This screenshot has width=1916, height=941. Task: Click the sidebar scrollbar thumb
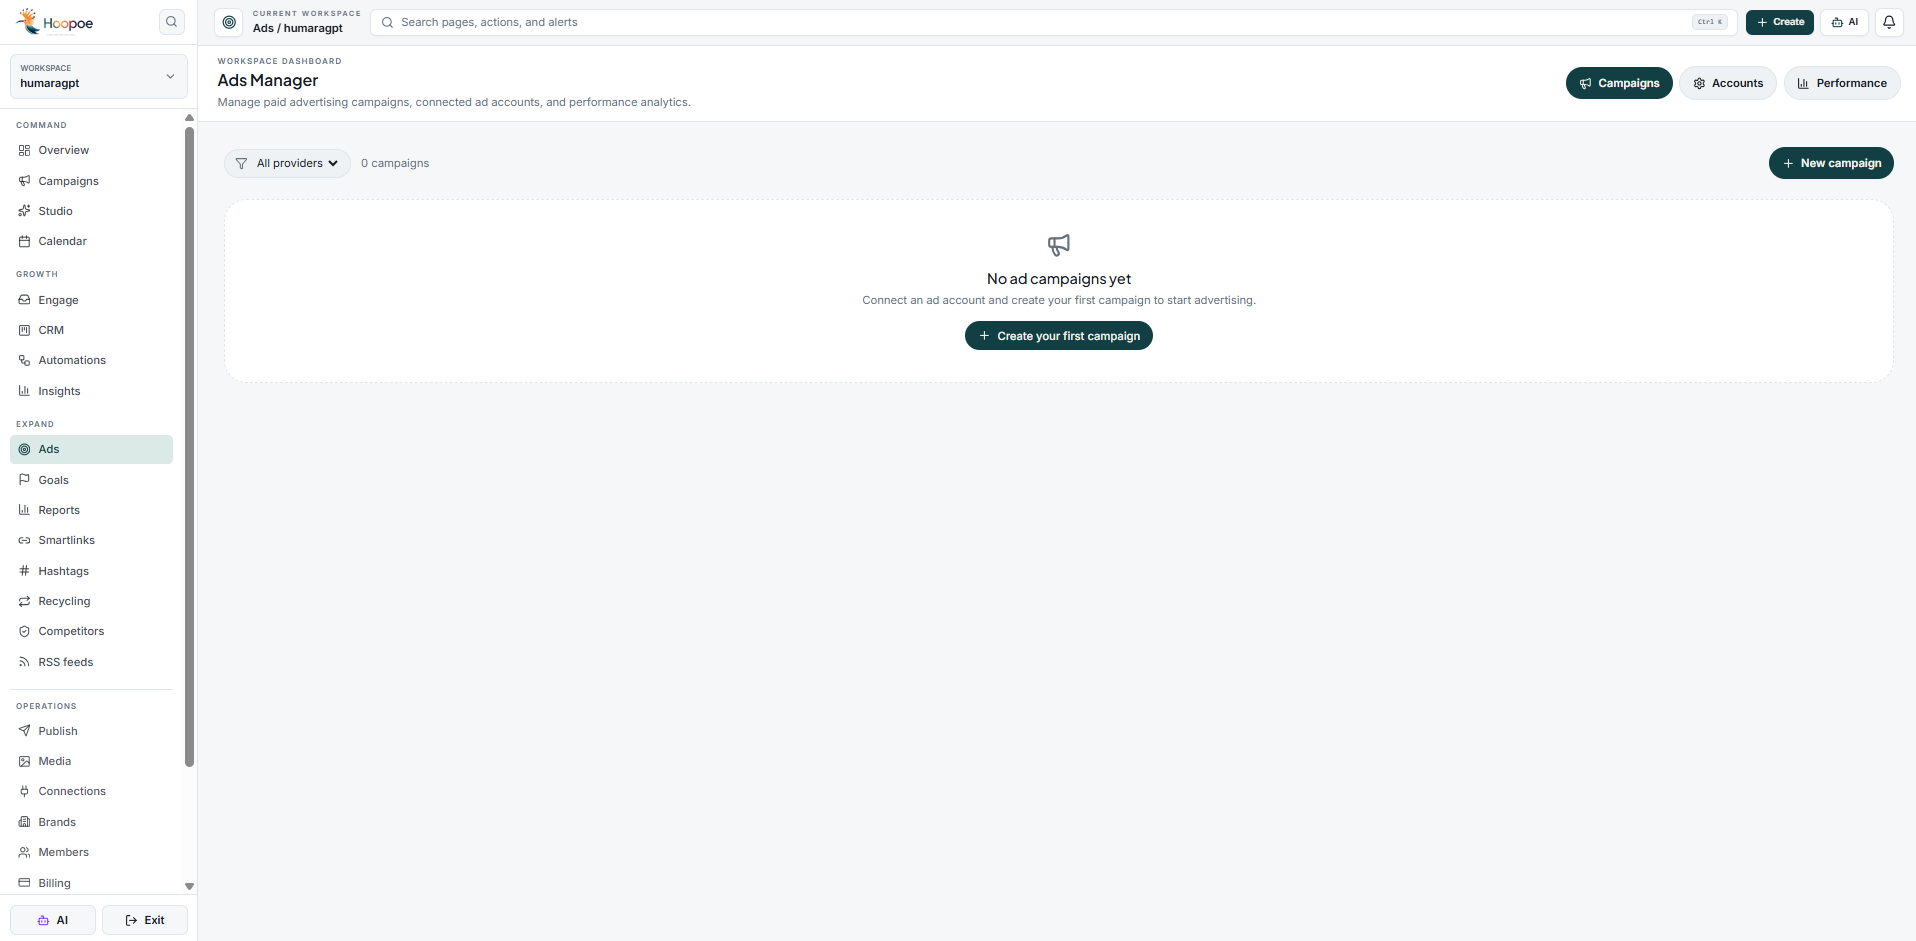(189, 447)
